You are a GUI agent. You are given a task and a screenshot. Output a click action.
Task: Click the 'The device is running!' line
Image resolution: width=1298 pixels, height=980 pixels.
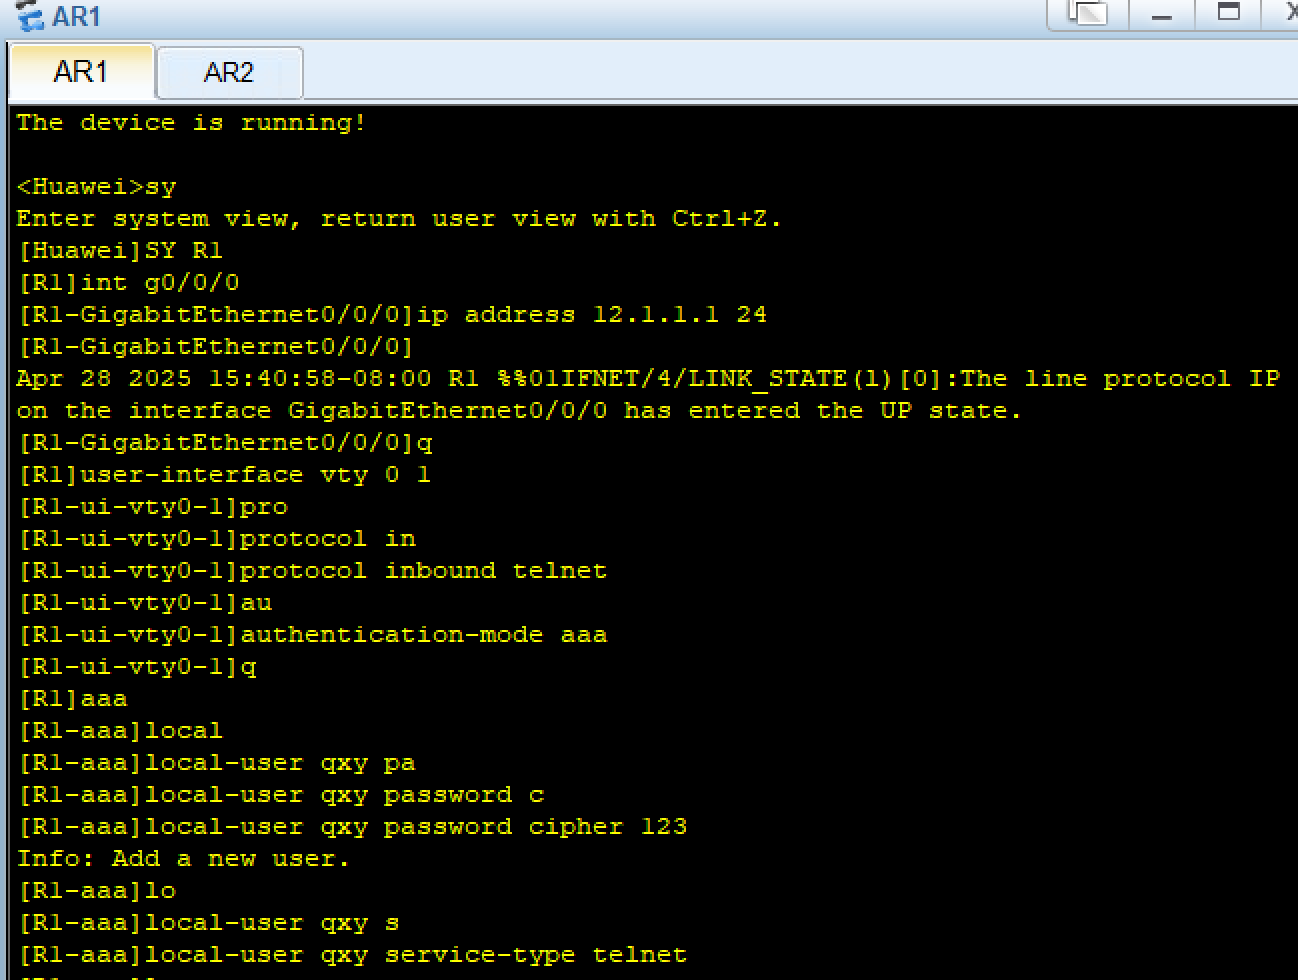point(191,123)
